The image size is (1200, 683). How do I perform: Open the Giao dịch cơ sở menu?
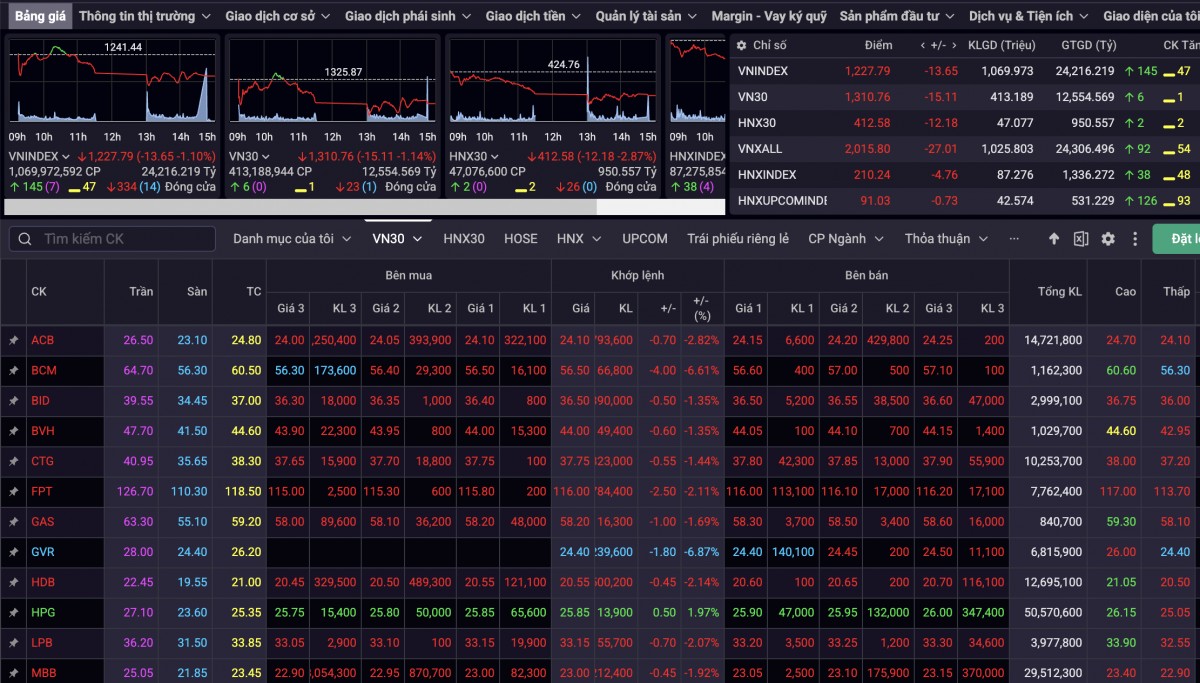click(276, 16)
